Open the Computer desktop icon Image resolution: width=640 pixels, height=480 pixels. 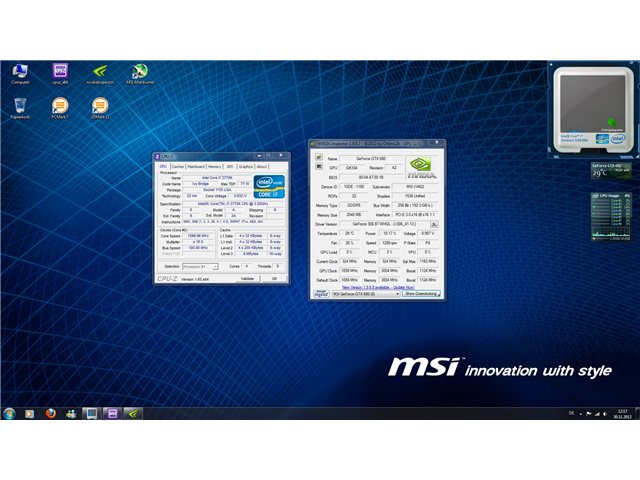(20, 74)
